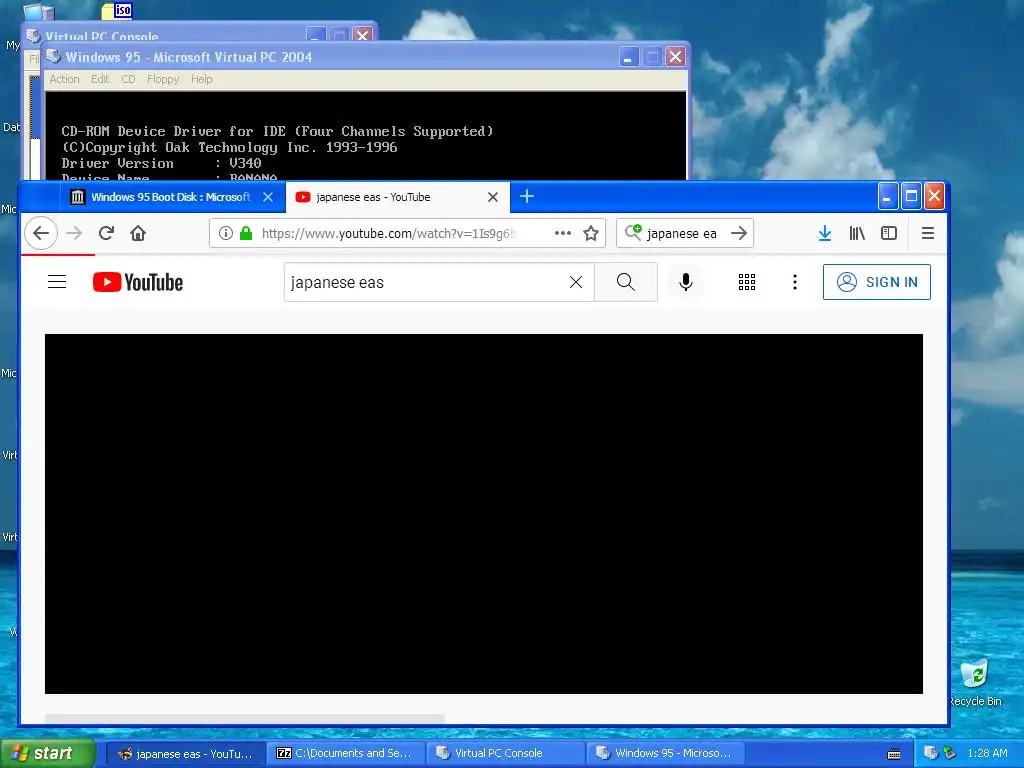Image resolution: width=1024 pixels, height=768 pixels.
Task: Click the YouTube logo
Action: [138, 282]
